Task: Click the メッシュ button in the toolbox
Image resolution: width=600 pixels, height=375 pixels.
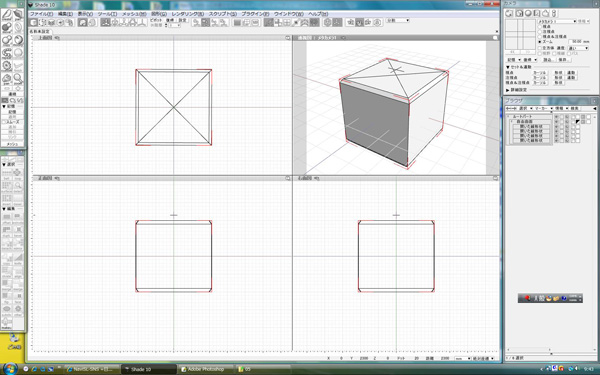Action: (x=13, y=144)
